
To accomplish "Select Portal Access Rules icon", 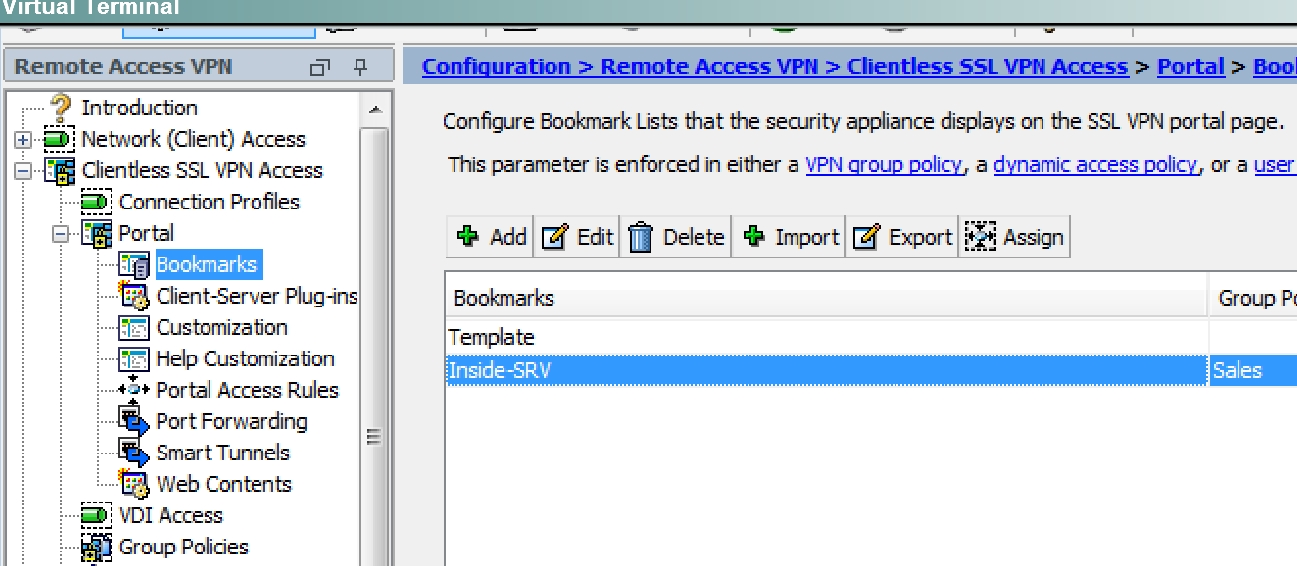I will 134,390.
